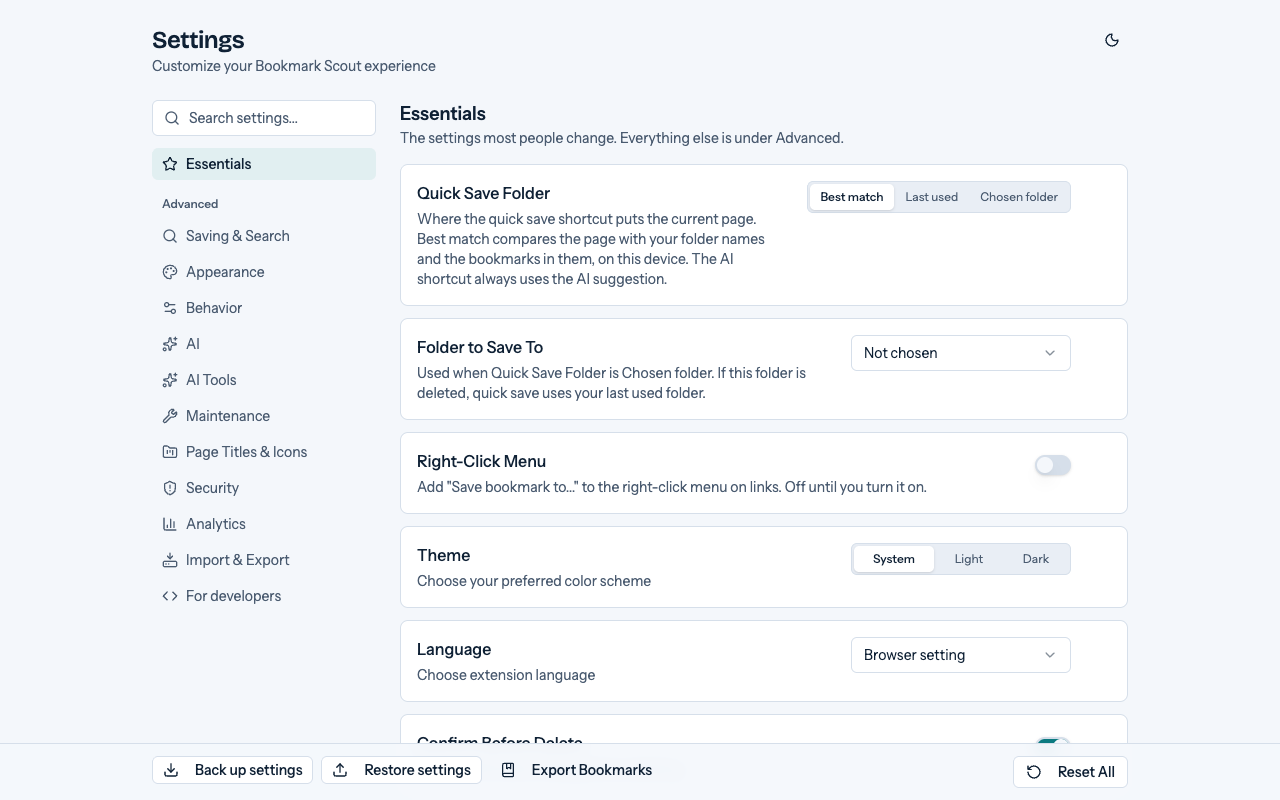Go to Saving & Search settings
Screen dimensions: 1280x800
[x=264, y=236]
